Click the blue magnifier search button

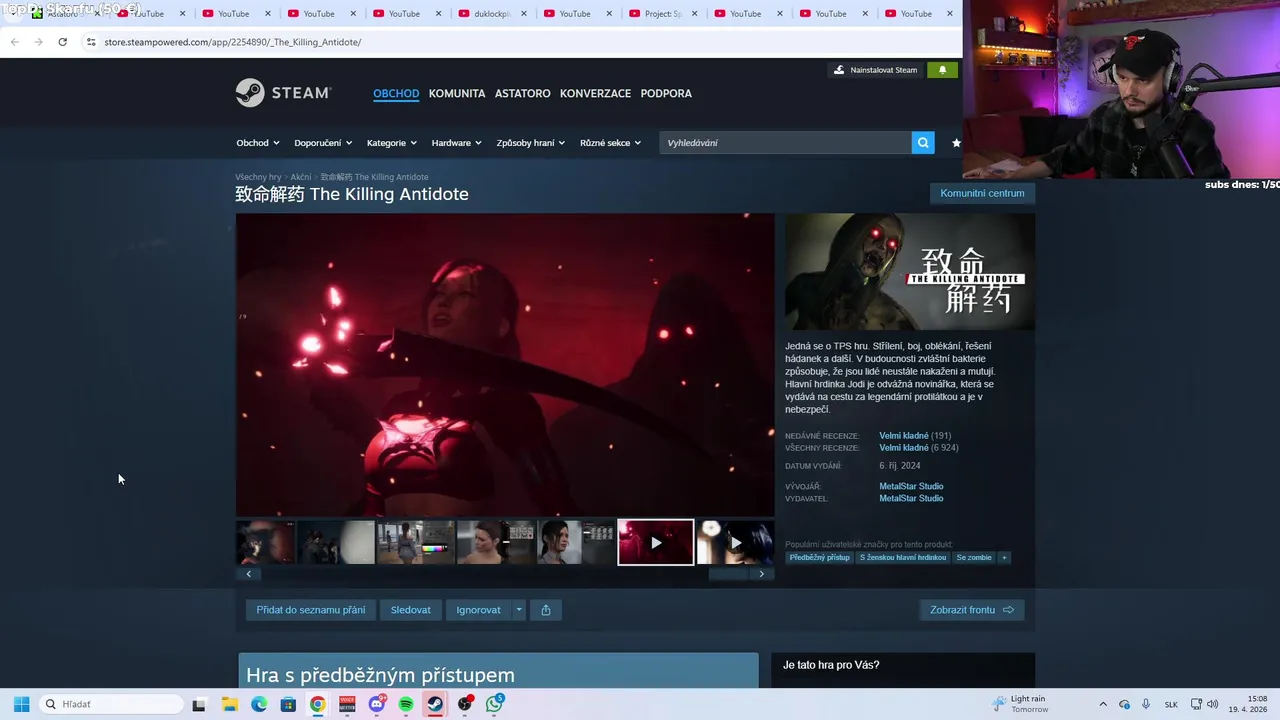[x=923, y=143]
